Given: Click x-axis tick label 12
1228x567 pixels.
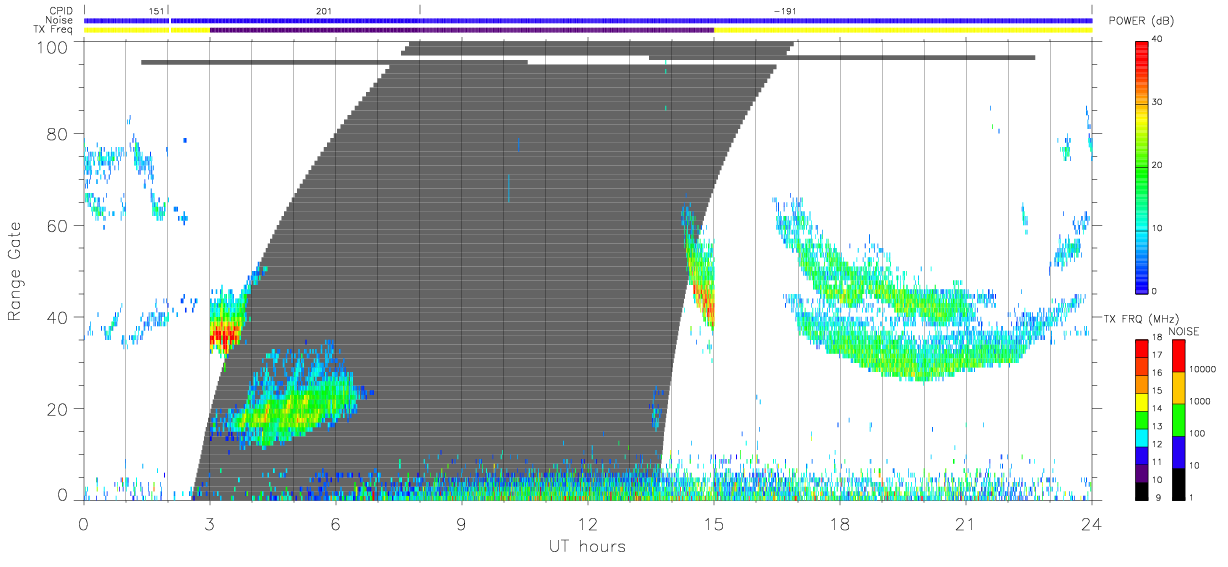Looking at the screenshot, I should tap(588, 523).
